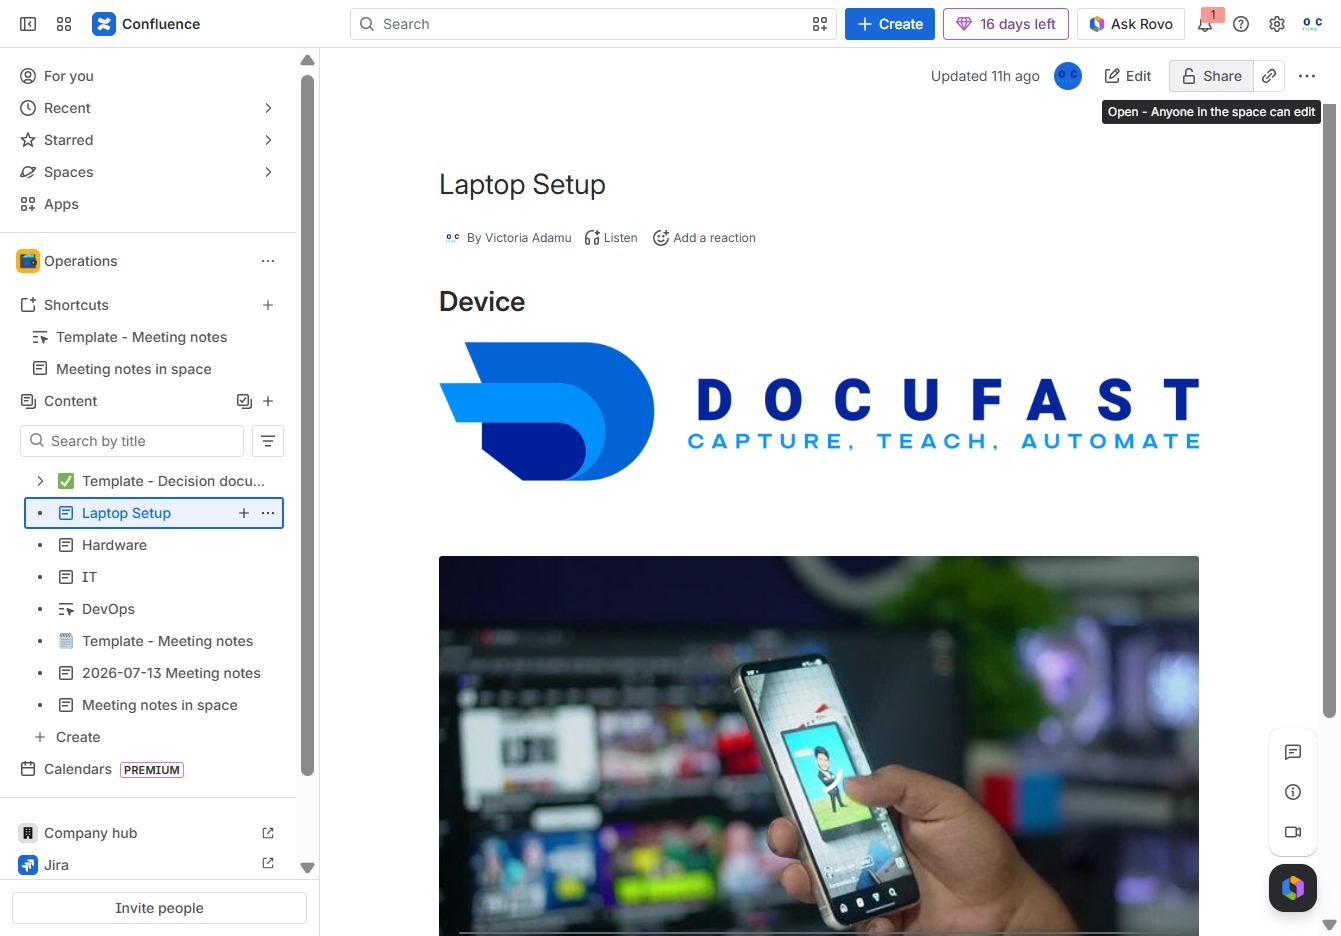Open the Rovo chat floating button
Screen dimensions: 1341x936
coord(1293,888)
